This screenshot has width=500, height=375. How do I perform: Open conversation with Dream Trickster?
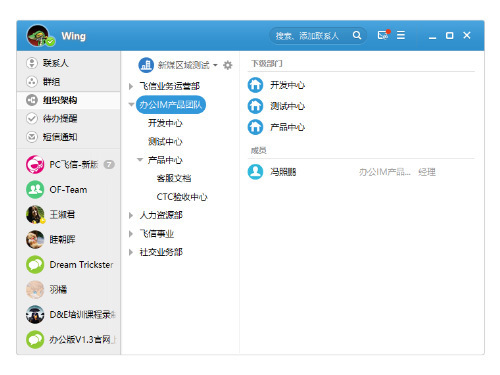69,265
